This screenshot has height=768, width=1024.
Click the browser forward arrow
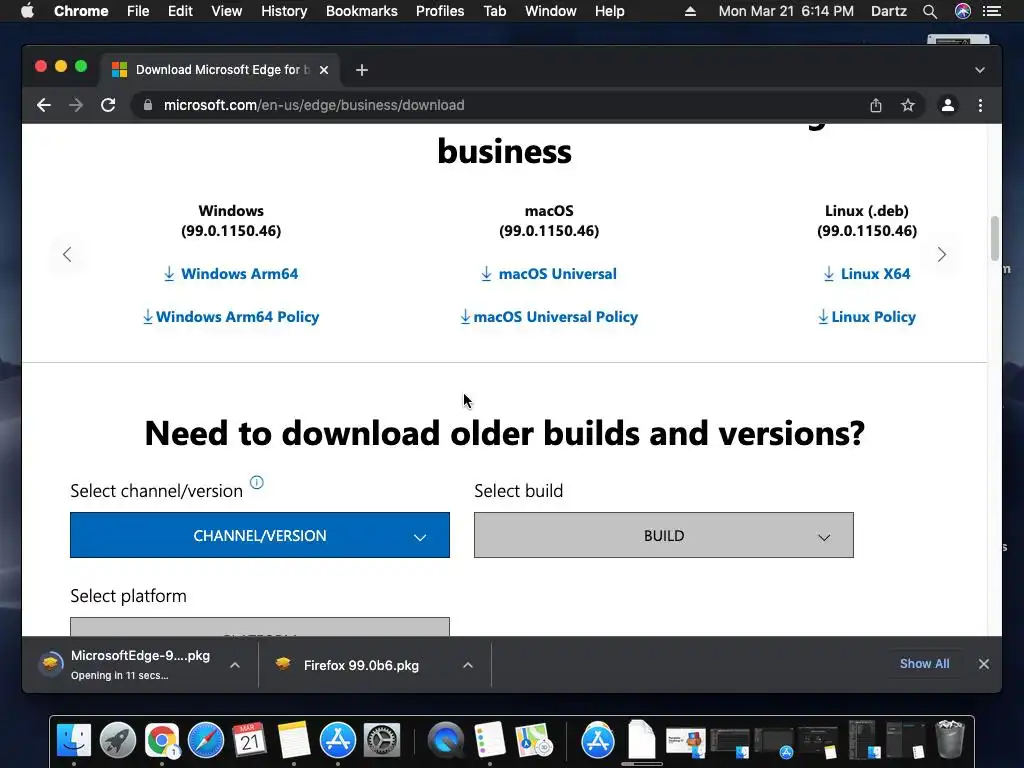point(76,105)
